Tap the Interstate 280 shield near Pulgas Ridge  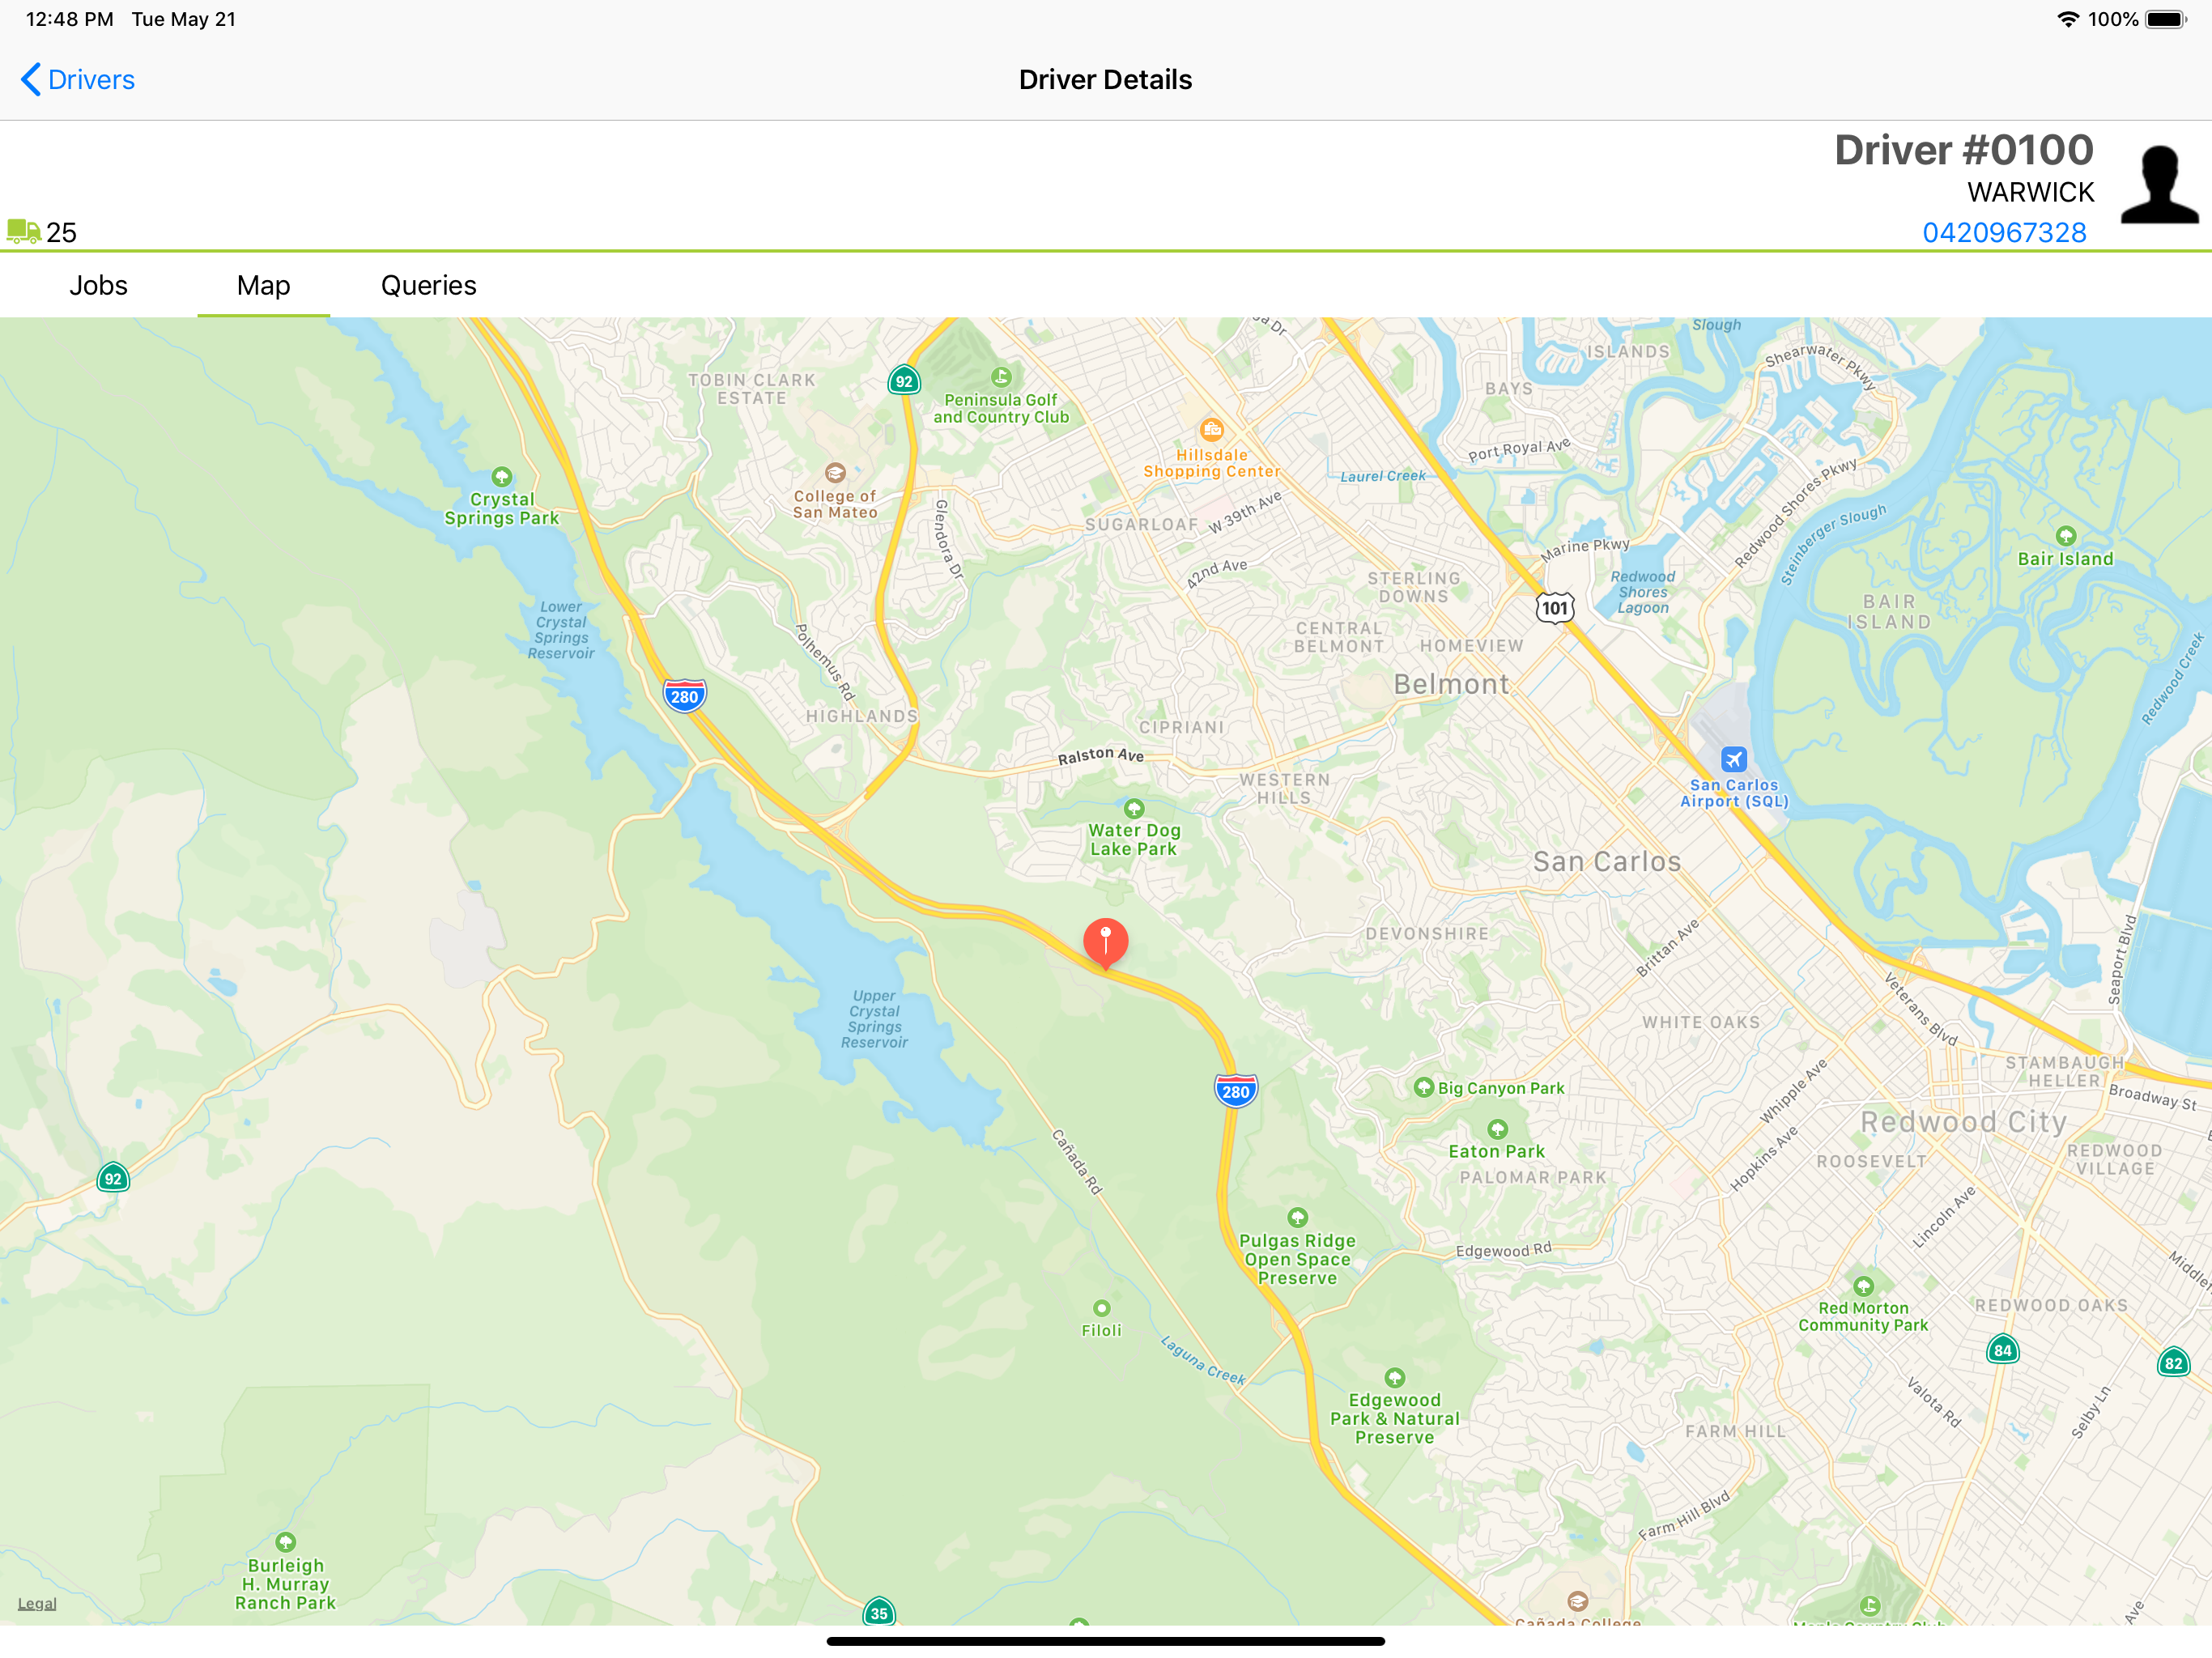click(1236, 1091)
